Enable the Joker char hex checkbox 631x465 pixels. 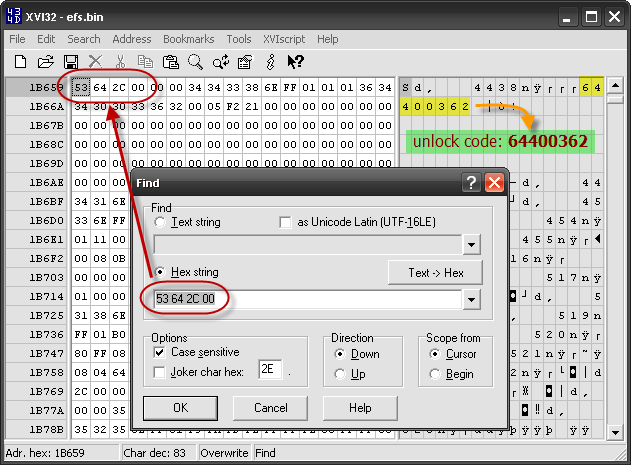(159, 372)
